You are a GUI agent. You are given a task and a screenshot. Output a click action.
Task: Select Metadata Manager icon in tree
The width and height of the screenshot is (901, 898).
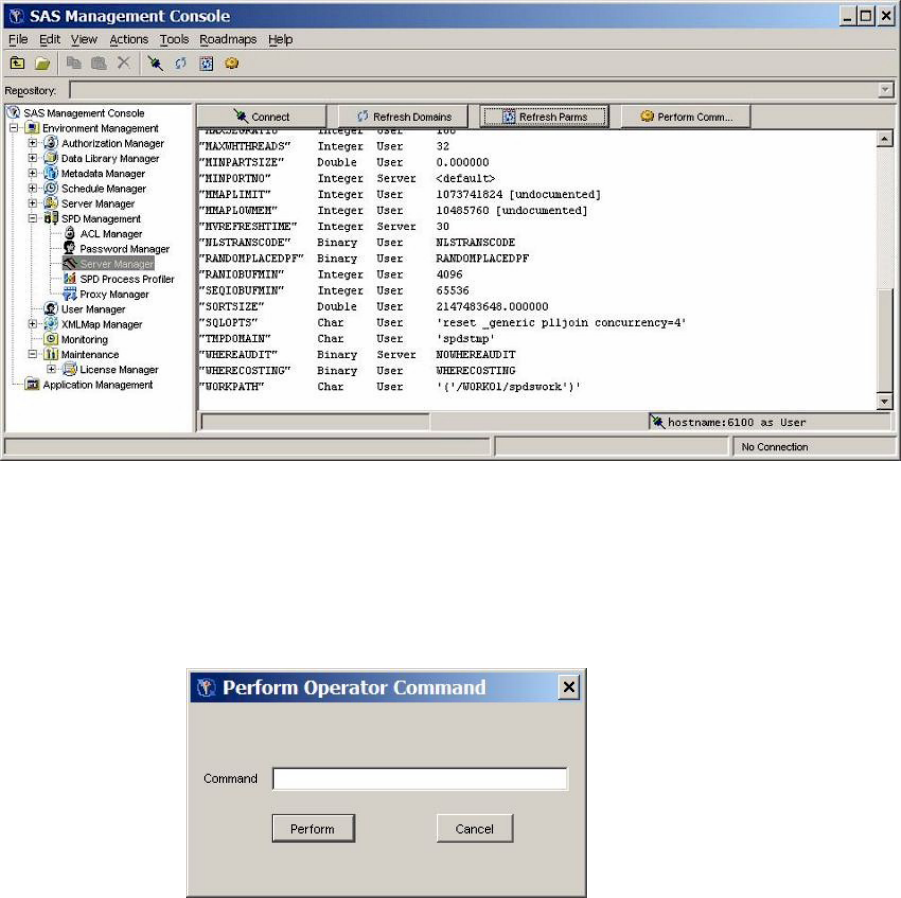(51, 173)
